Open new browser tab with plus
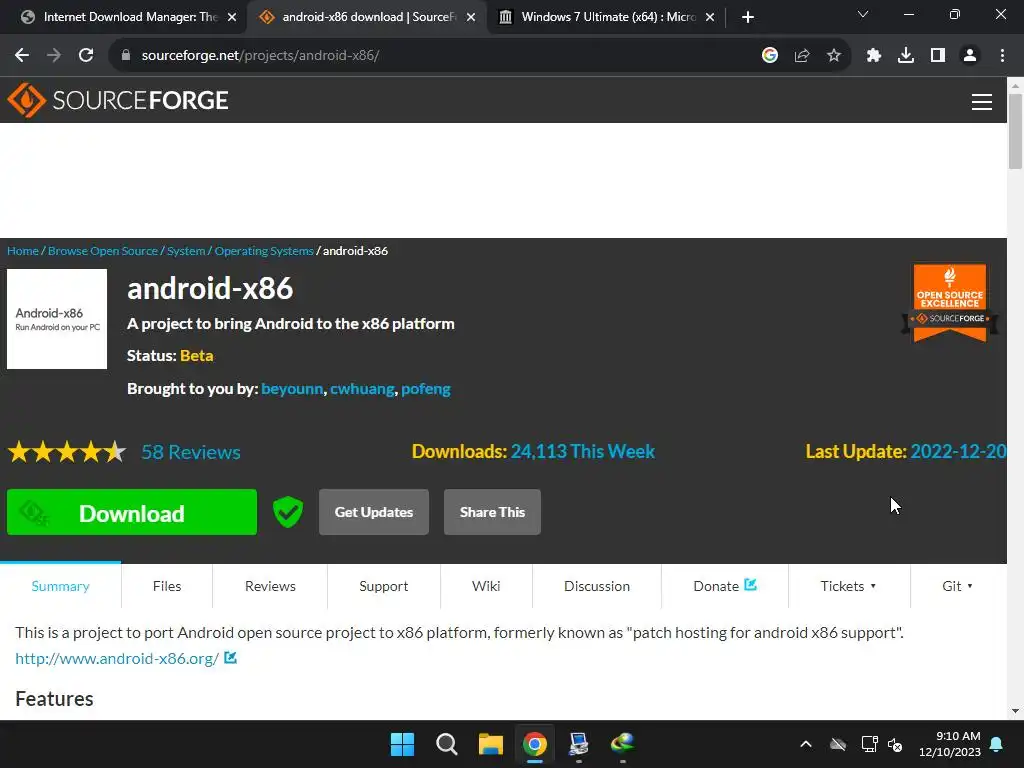 click(x=748, y=17)
